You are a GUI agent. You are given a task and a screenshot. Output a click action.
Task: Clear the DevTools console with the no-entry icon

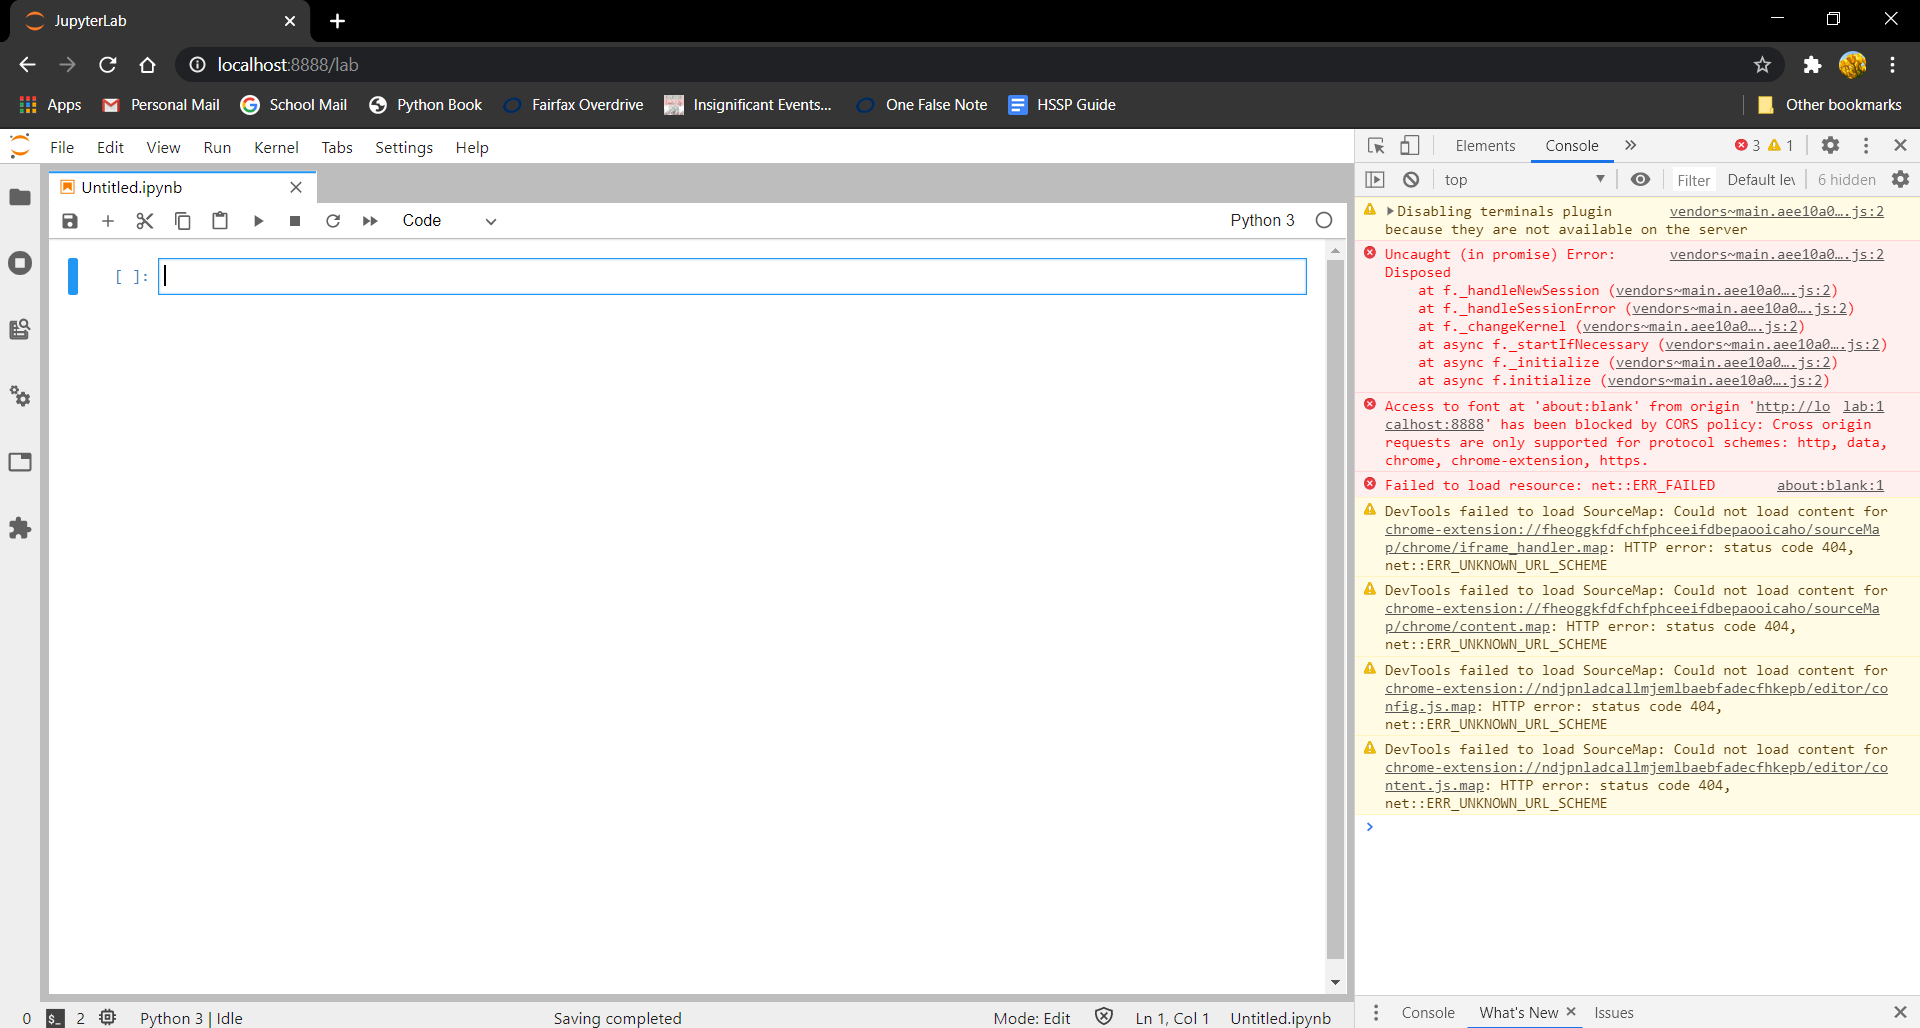(x=1411, y=179)
